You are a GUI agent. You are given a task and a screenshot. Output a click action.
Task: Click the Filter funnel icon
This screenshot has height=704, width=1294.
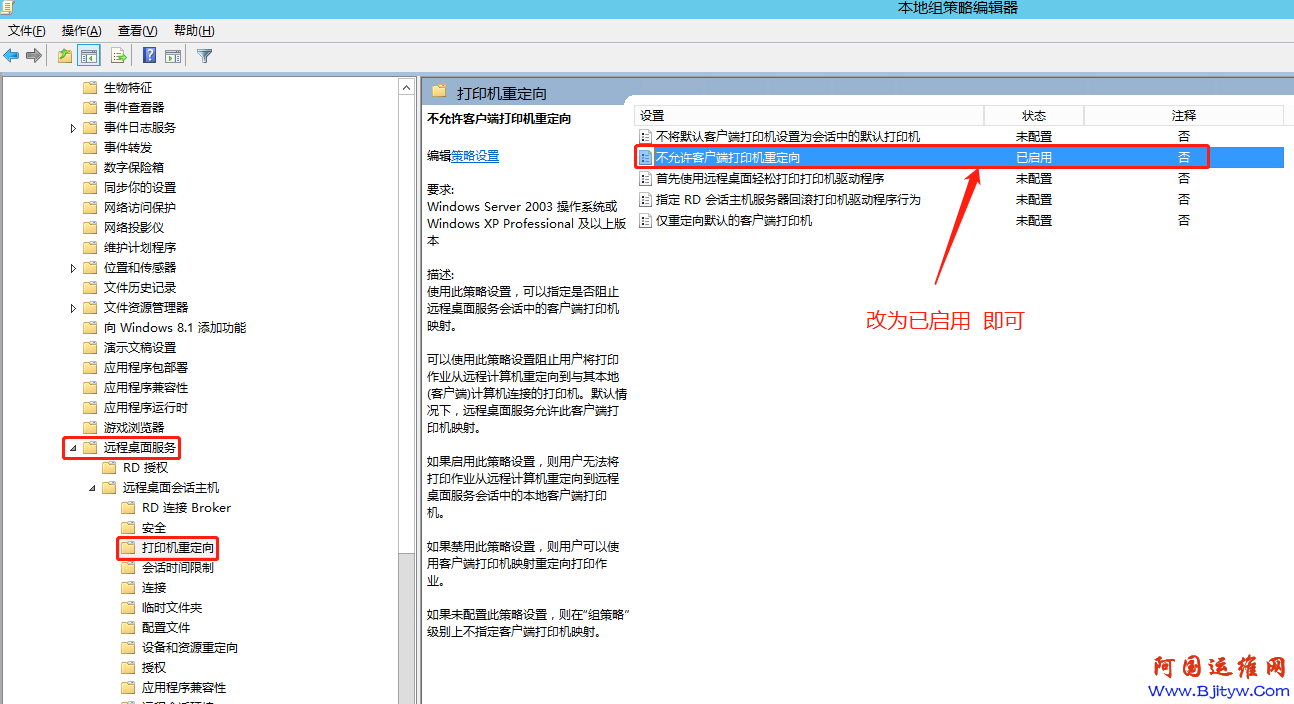pos(205,56)
